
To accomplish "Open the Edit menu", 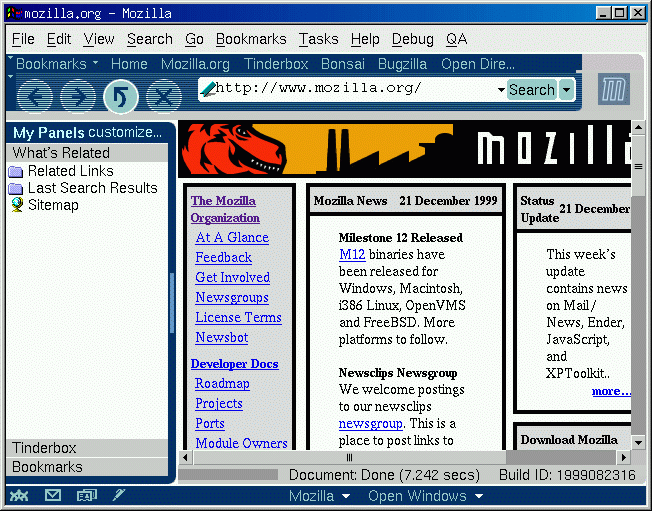I will click(x=59, y=39).
